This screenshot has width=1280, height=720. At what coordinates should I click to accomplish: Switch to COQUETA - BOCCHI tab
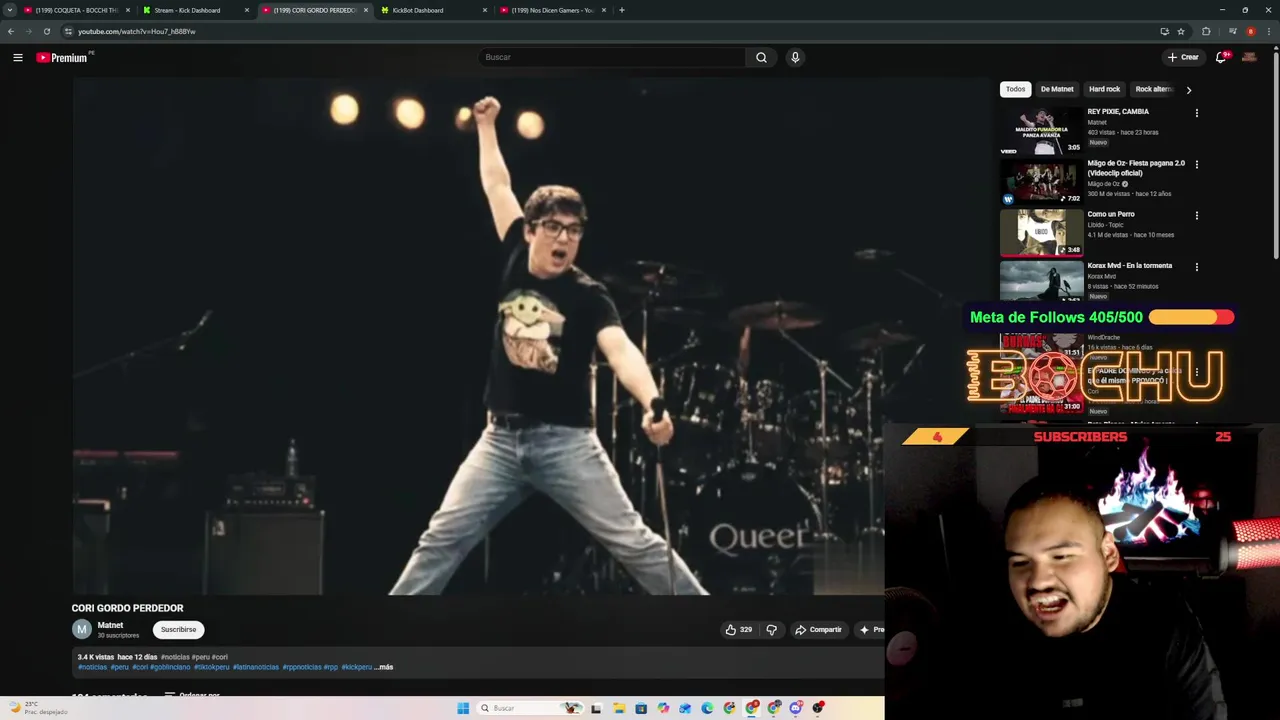[x=77, y=10]
